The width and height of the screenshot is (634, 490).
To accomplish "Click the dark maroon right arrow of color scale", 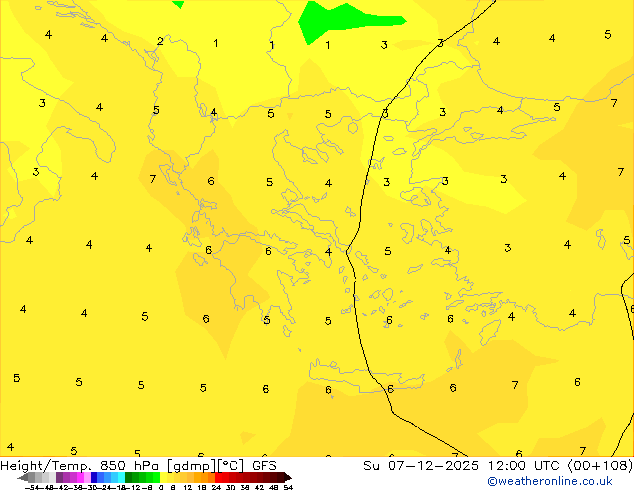I will (x=288, y=477).
